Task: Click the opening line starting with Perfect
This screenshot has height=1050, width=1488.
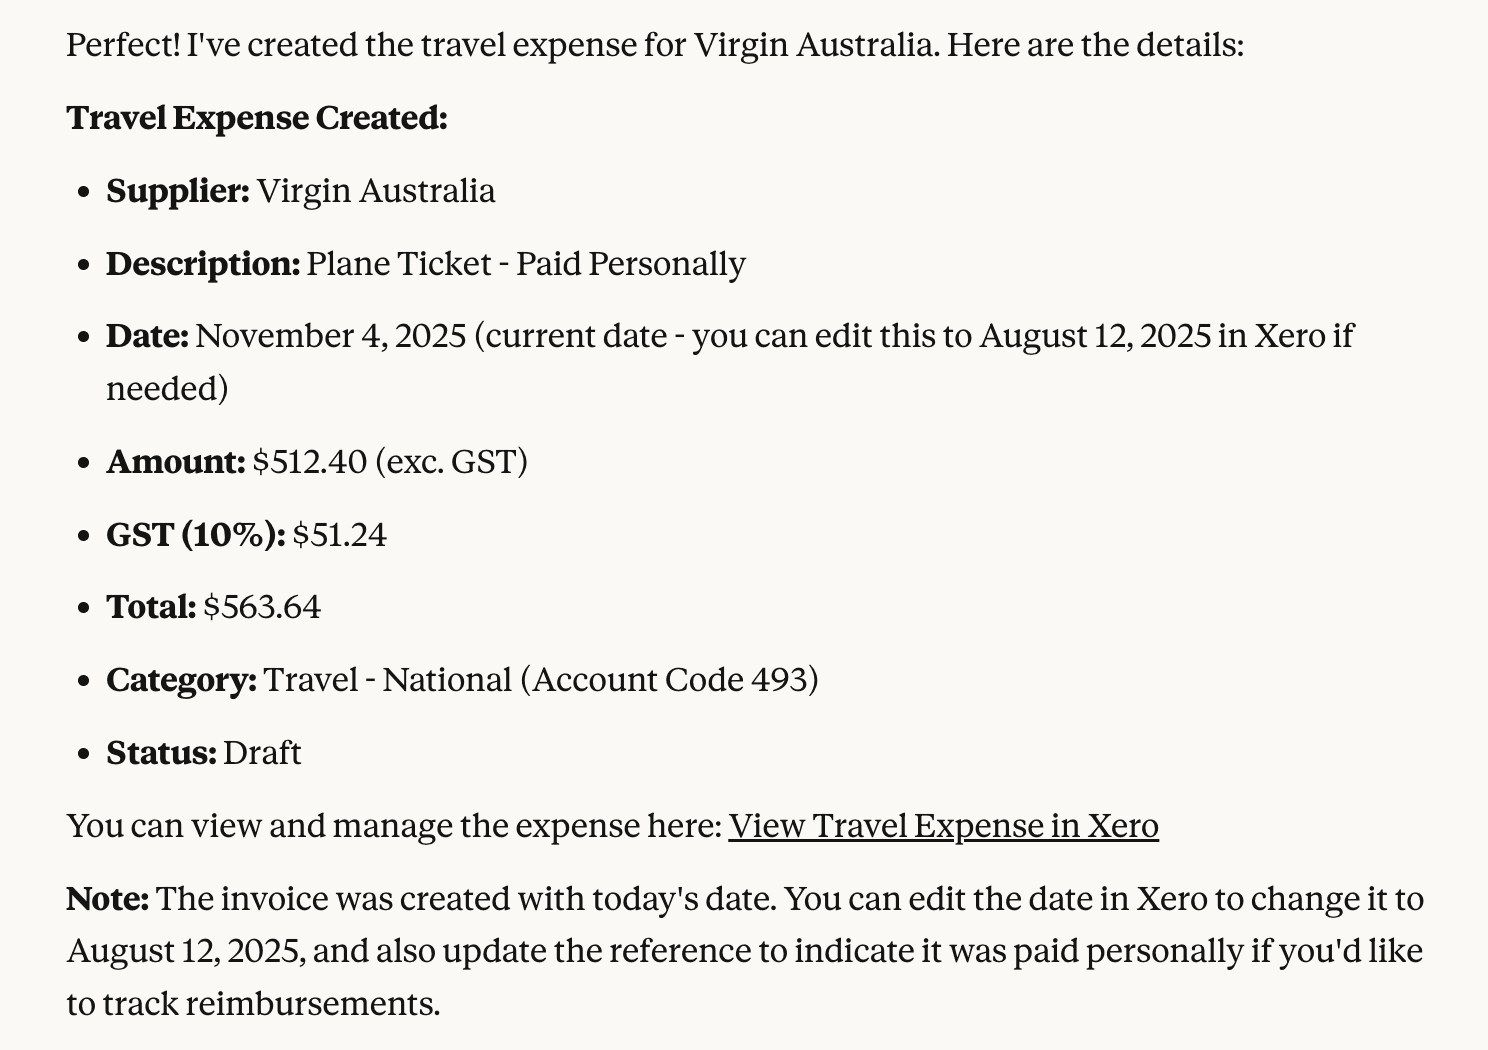Action: click(x=655, y=45)
